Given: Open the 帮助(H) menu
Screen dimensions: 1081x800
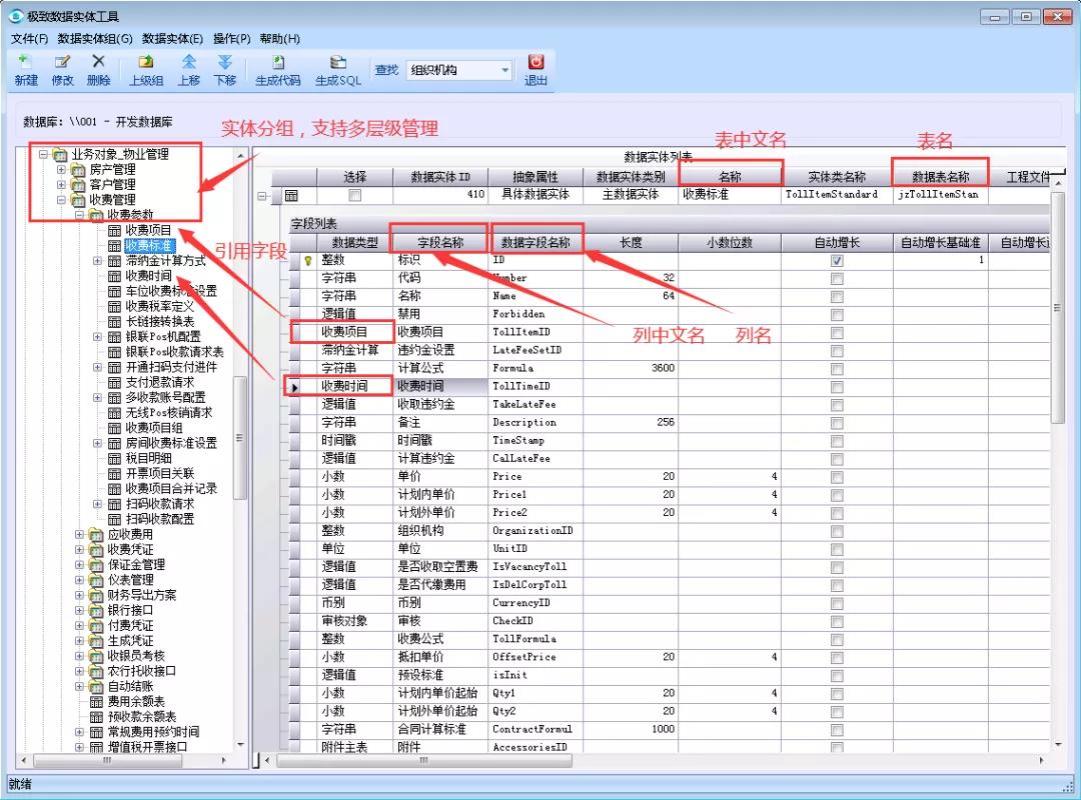Looking at the screenshot, I should pyautogui.click(x=280, y=39).
